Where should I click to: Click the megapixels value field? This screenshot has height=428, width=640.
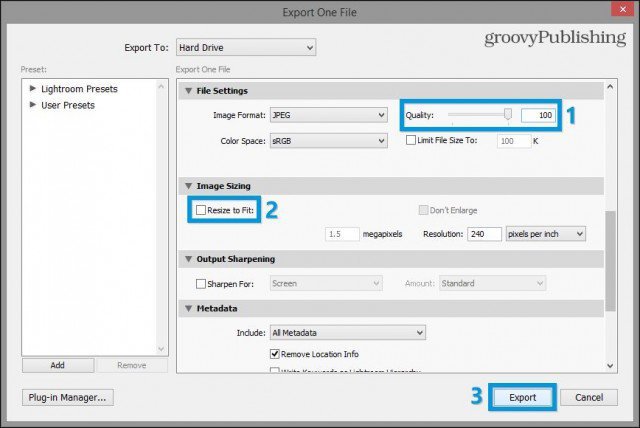pyautogui.click(x=342, y=234)
